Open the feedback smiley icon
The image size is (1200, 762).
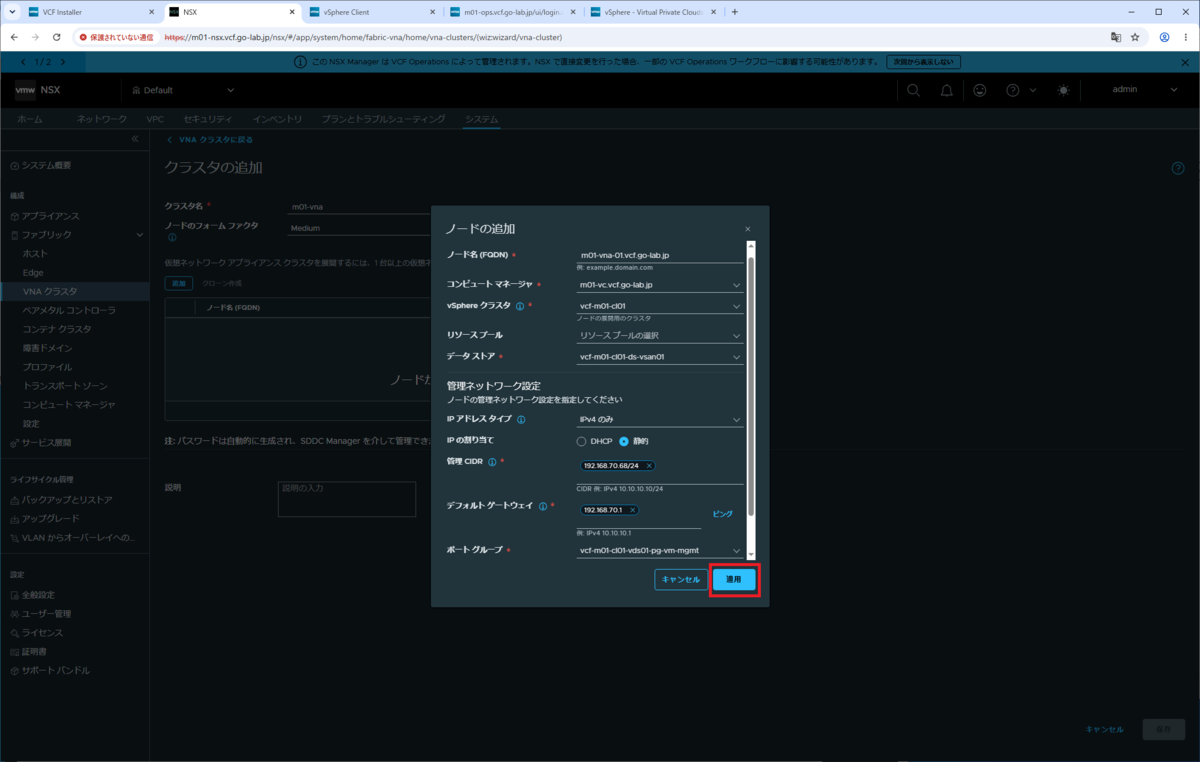979,90
